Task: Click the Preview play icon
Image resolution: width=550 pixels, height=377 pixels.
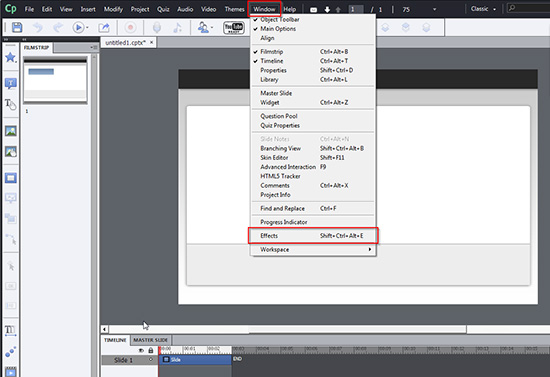Action: click(x=78, y=27)
